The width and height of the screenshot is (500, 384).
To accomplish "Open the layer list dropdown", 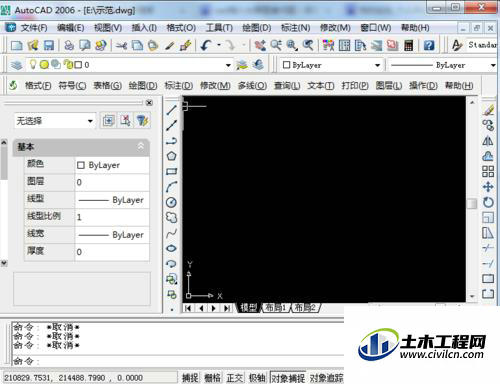I will [x=228, y=65].
